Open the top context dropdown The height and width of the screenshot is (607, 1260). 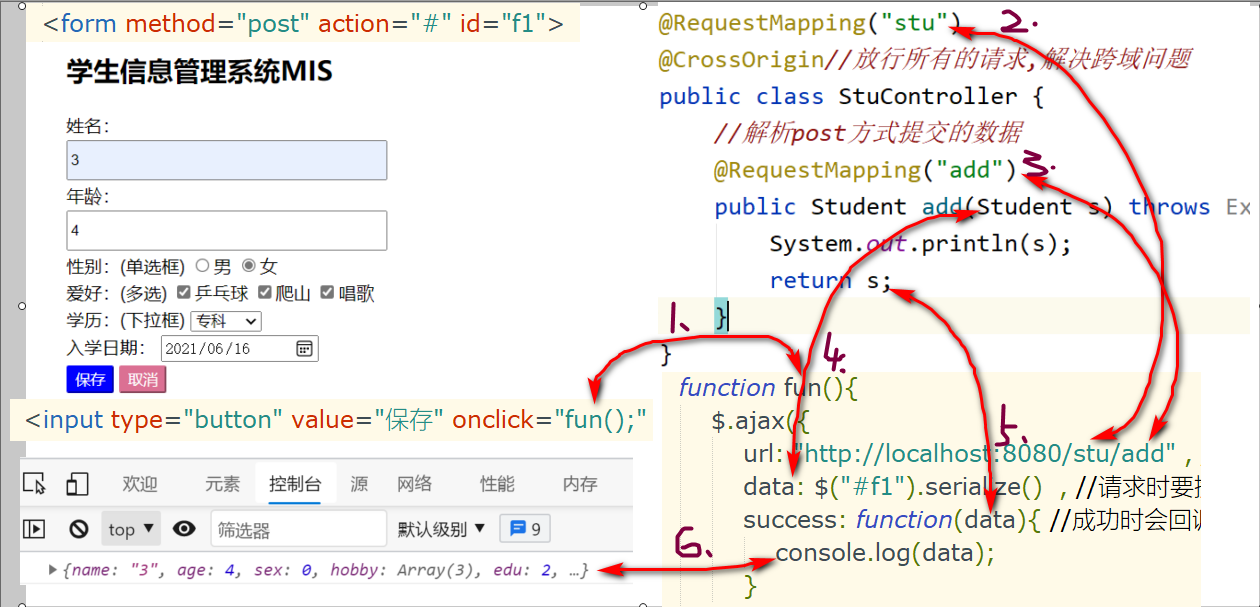pyautogui.click(x=132, y=529)
